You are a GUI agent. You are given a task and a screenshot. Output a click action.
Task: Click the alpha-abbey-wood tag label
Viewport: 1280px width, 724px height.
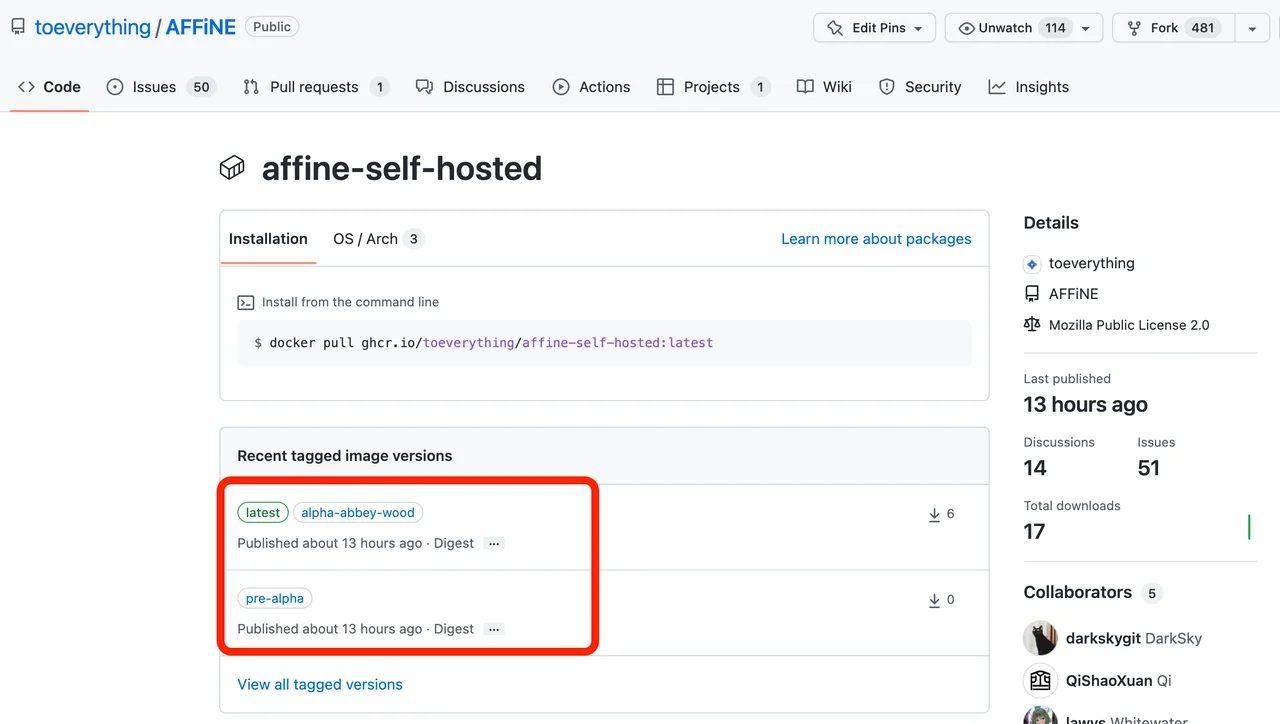click(x=358, y=513)
